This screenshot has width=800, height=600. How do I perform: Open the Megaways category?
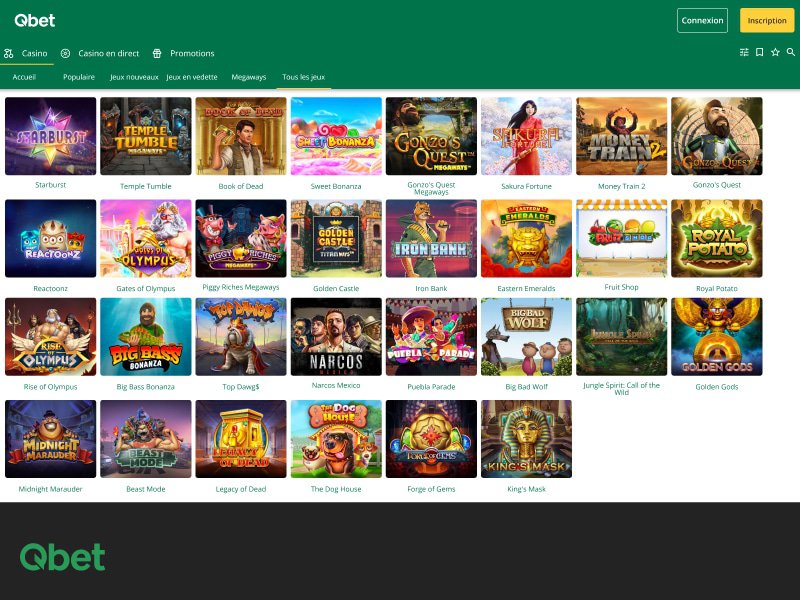coord(249,77)
